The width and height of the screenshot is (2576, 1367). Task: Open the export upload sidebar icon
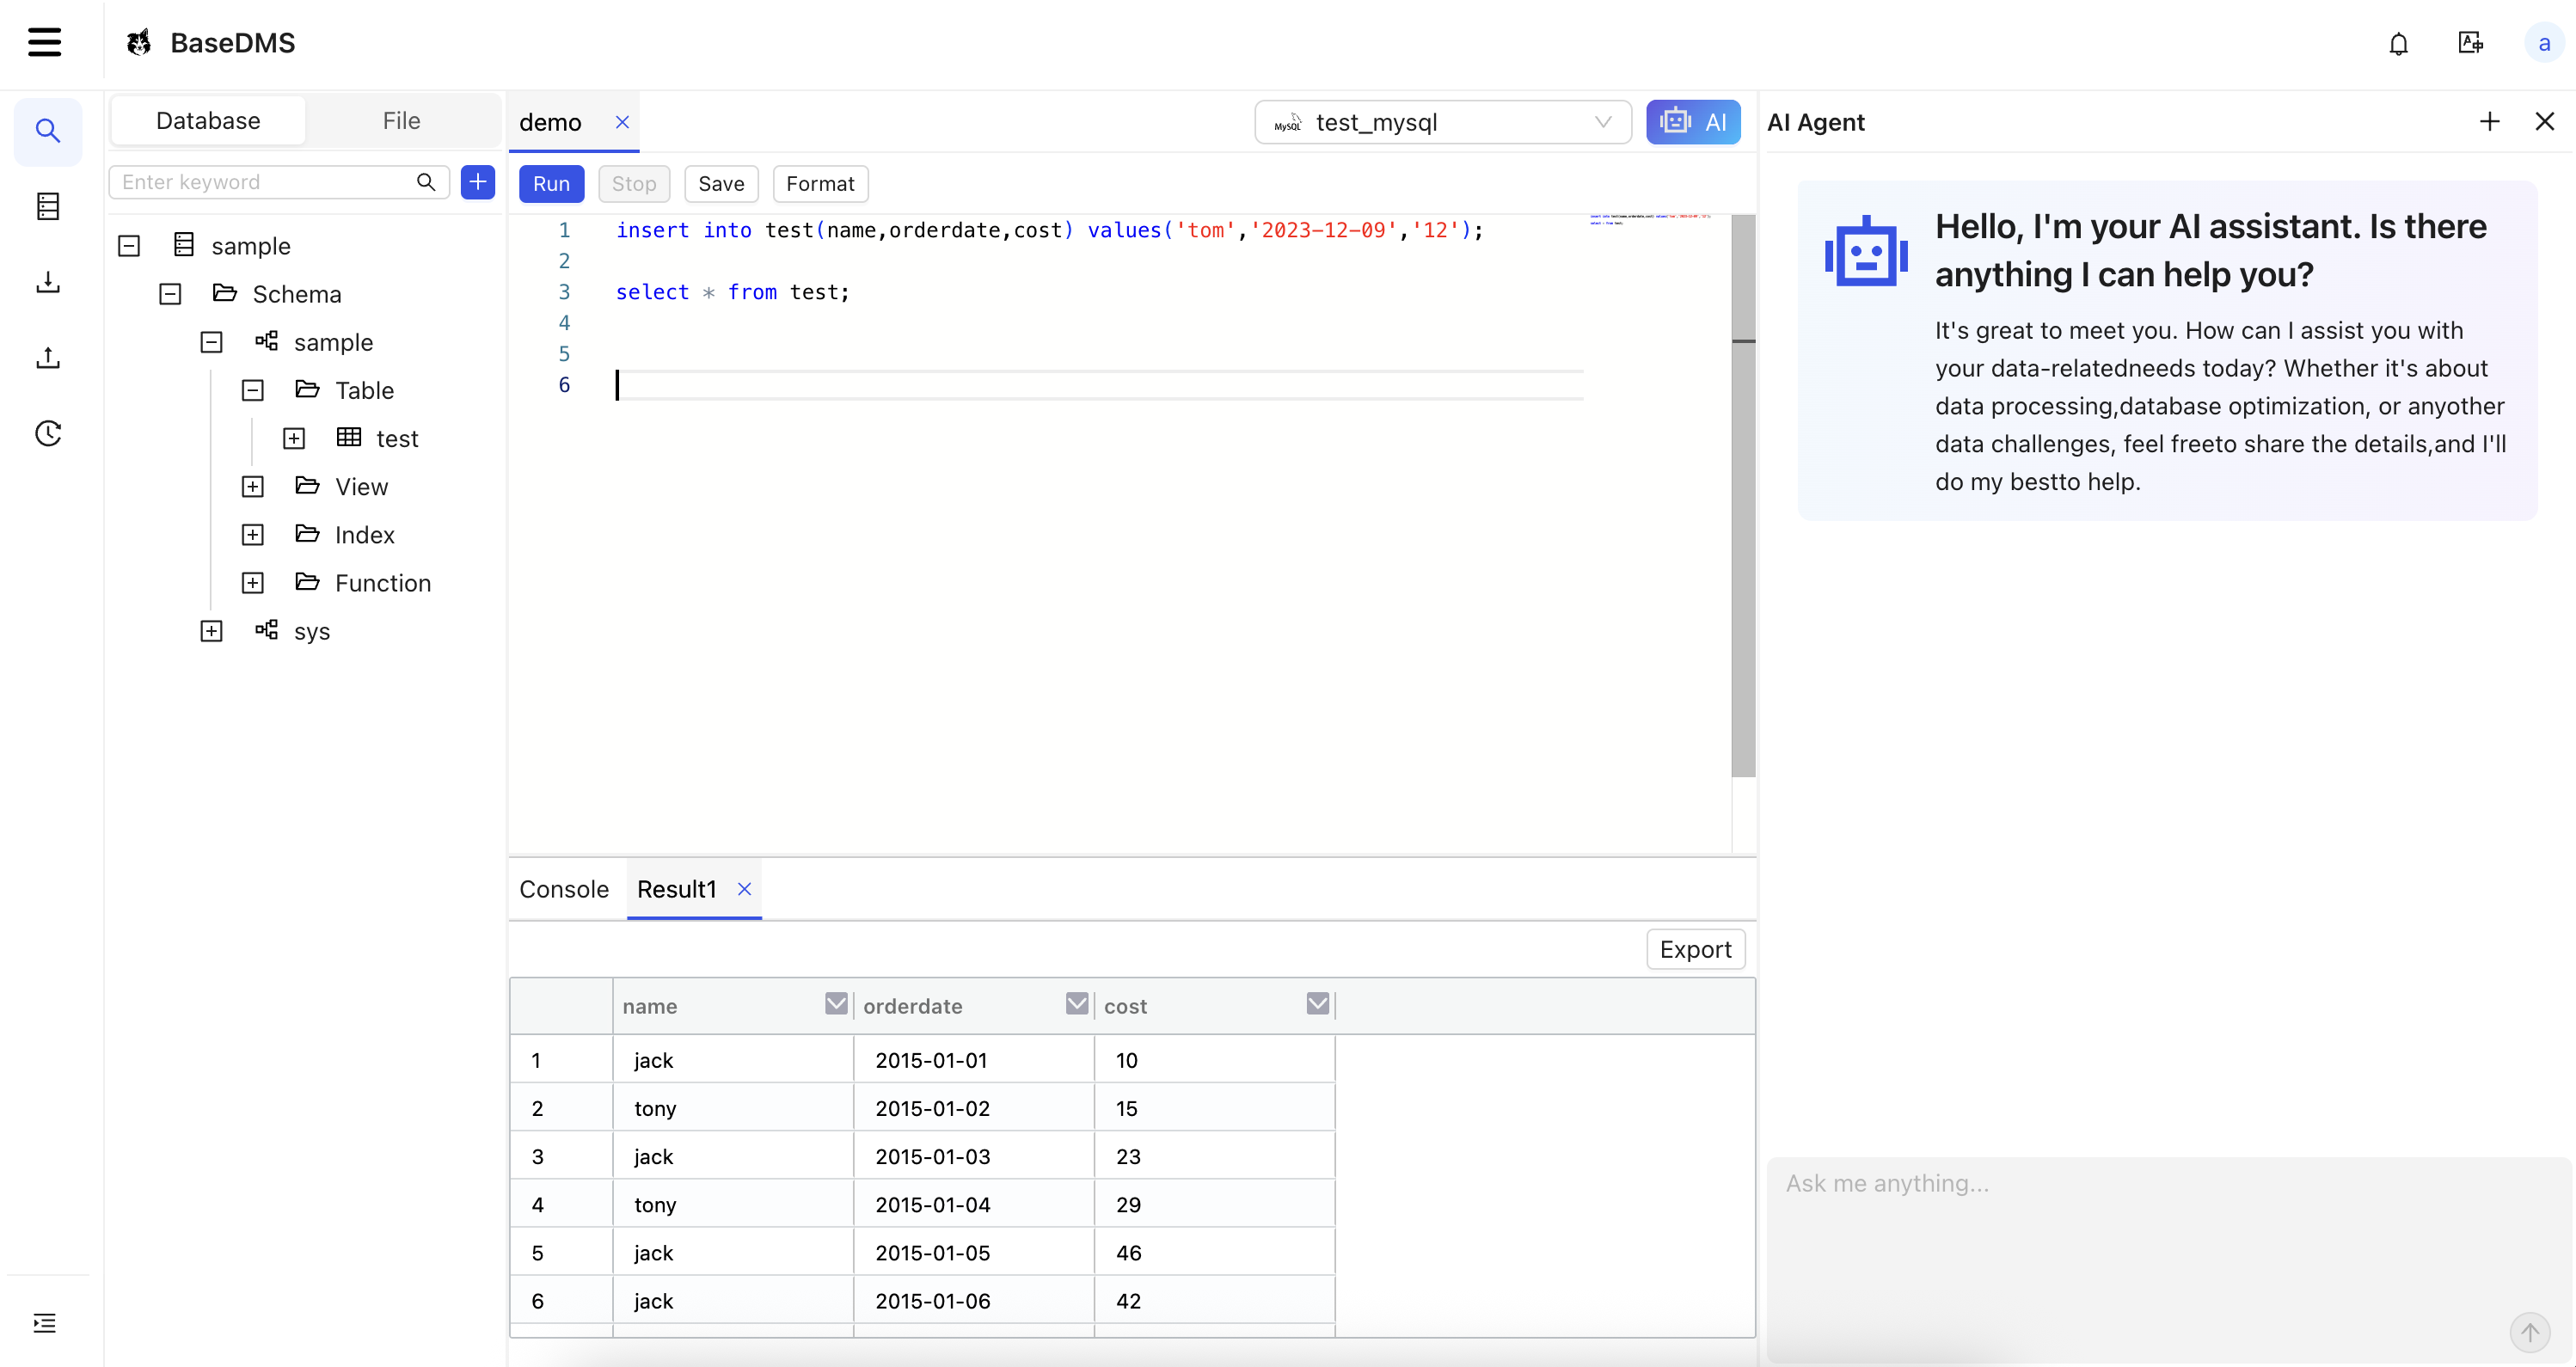pyautogui.click(x=48, y=357)
